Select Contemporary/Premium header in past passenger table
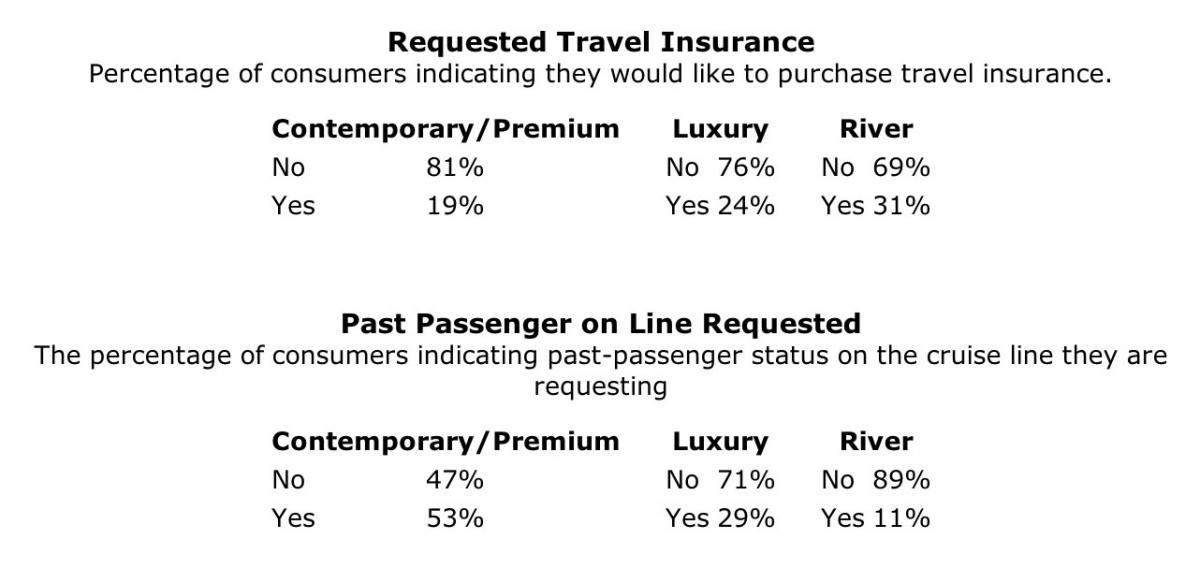This screenshot has height=583, width=1200. pyautogui.click(x=446, y=442)
